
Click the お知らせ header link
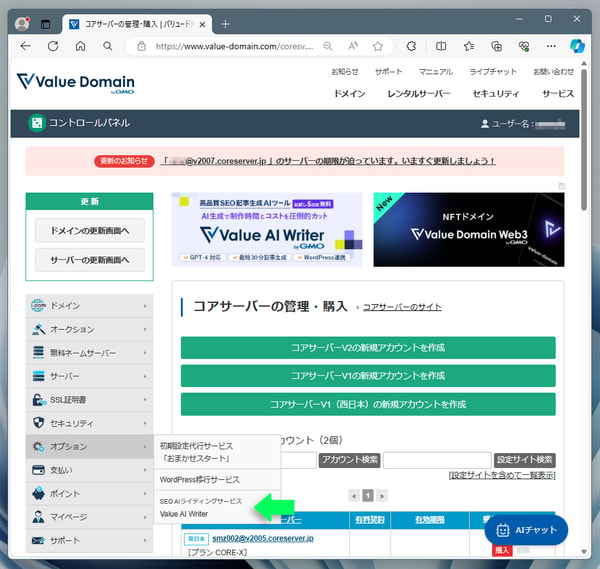point(345,72)
